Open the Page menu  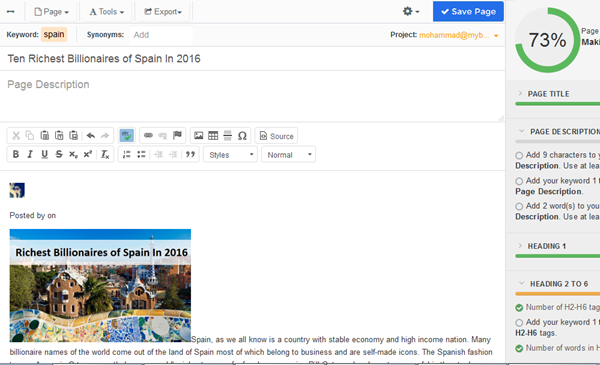(x=52, y=12)
